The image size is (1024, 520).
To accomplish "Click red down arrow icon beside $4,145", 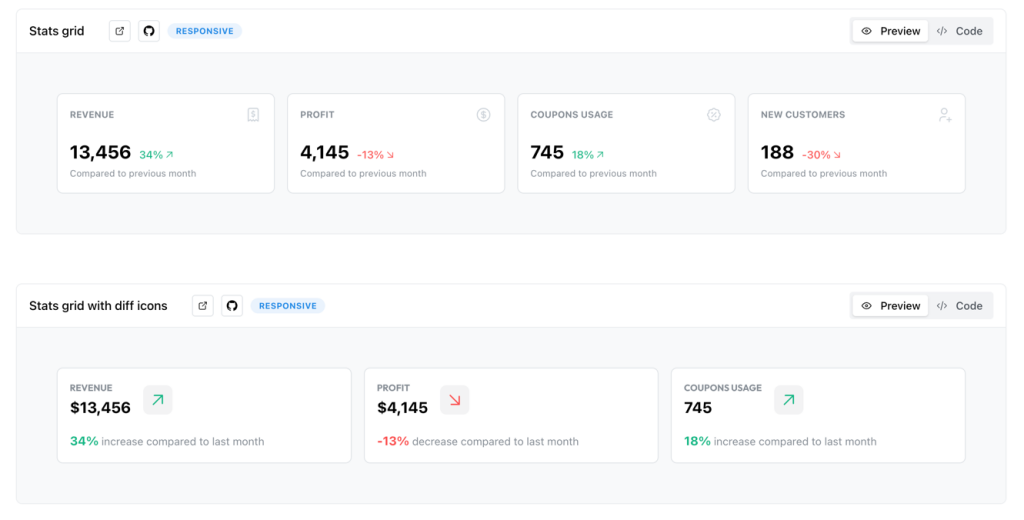I will [455, 400].
